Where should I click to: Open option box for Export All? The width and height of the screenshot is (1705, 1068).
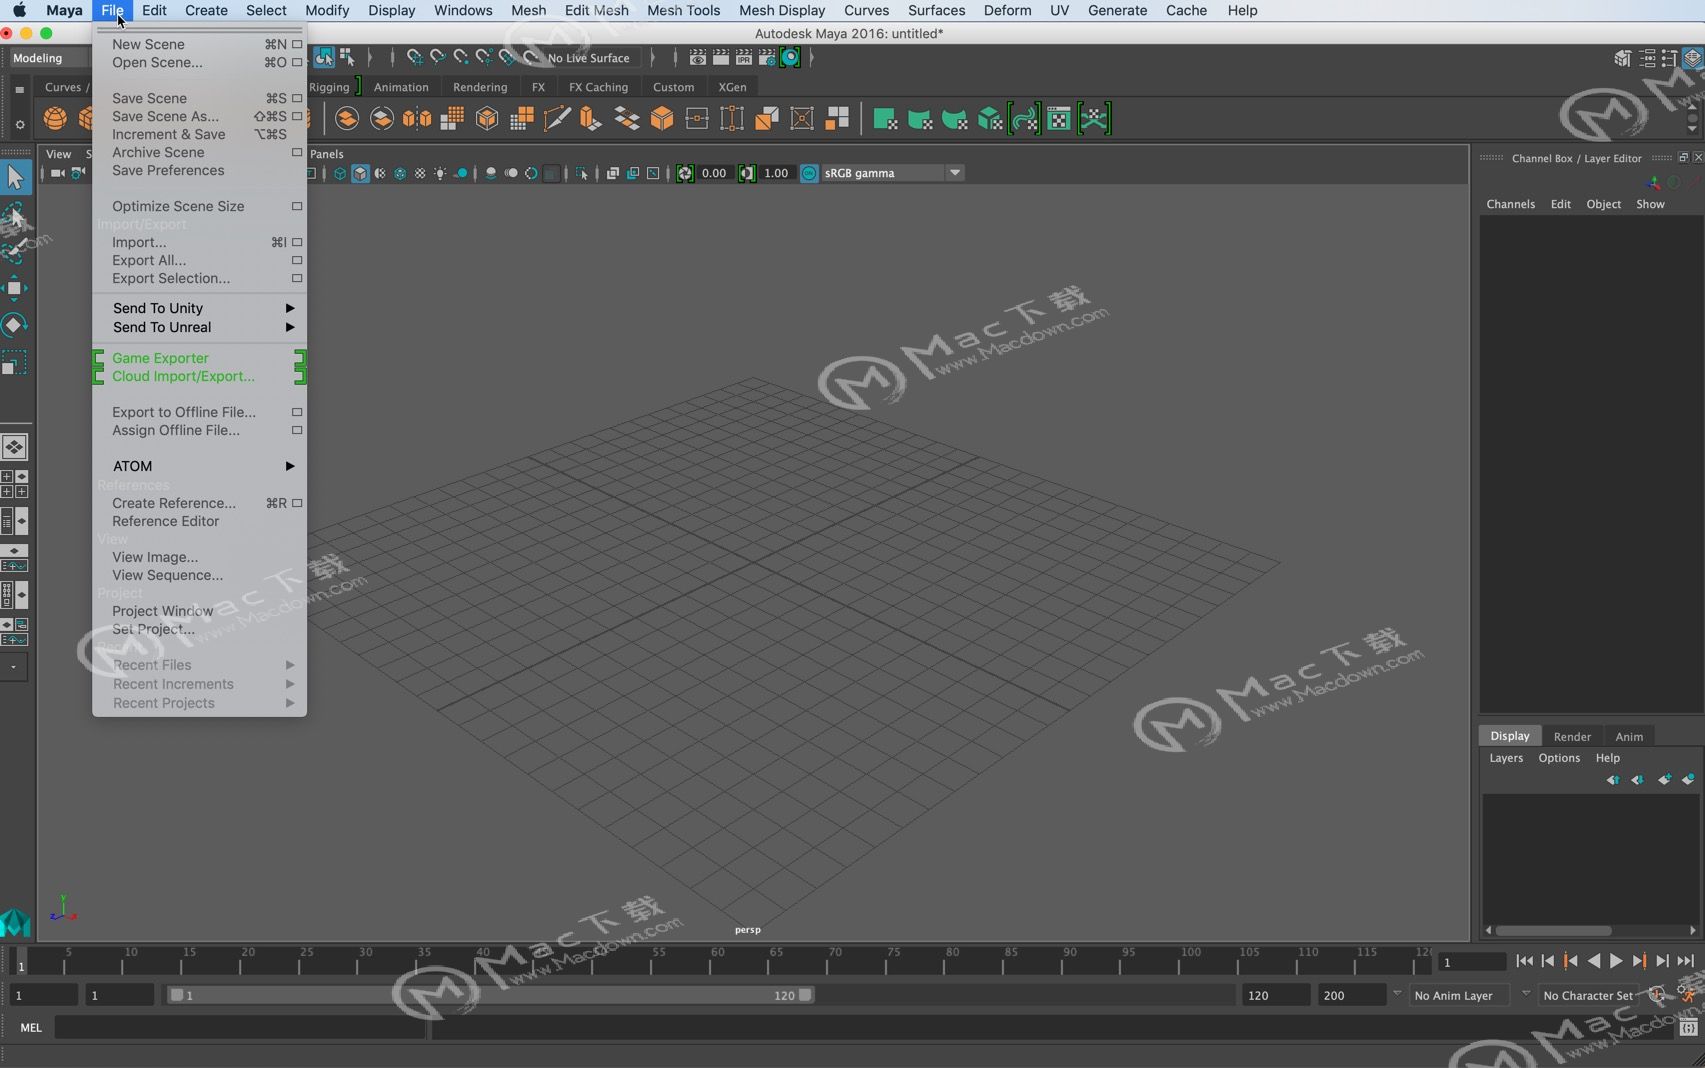297,260
